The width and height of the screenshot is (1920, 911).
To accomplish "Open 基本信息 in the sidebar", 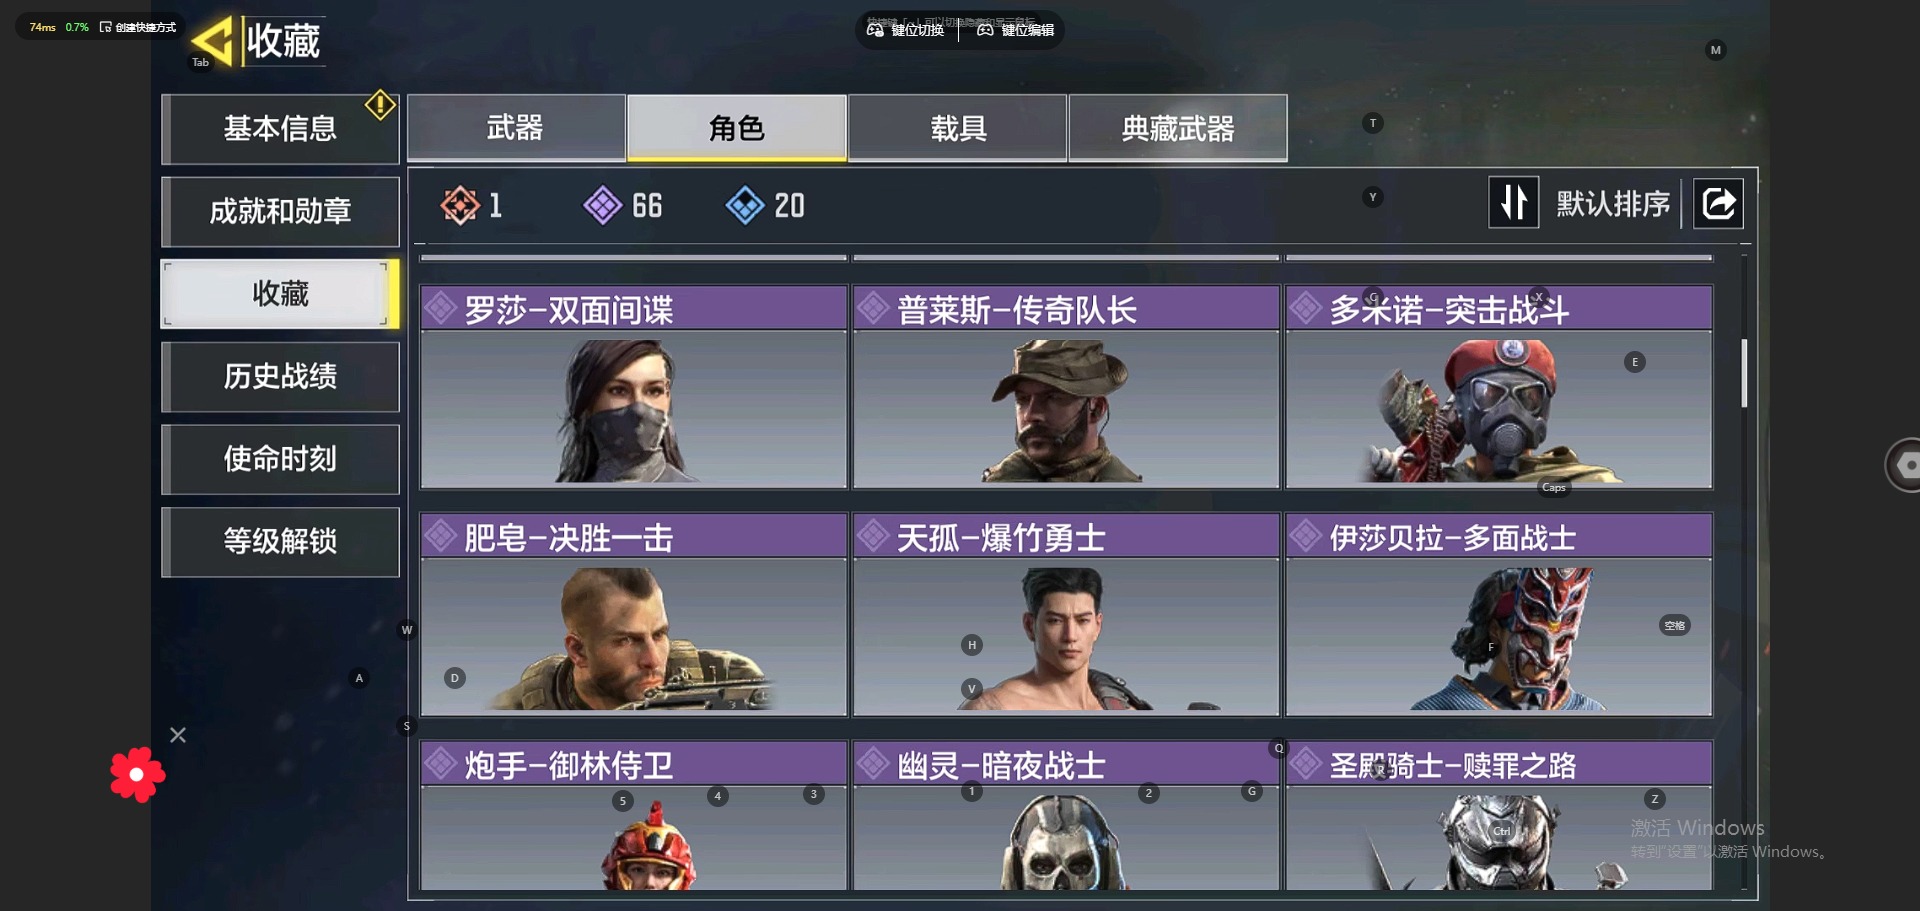I will coord(280,129).
